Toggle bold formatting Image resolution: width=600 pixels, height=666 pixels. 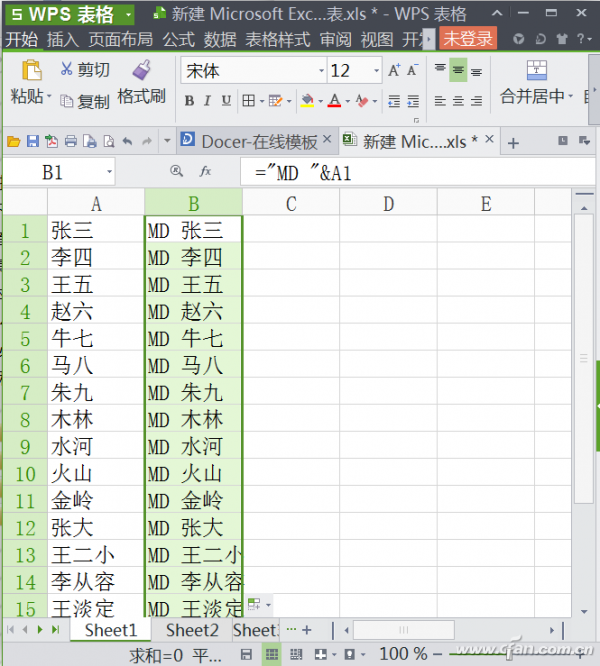click(x=189, y=101)
